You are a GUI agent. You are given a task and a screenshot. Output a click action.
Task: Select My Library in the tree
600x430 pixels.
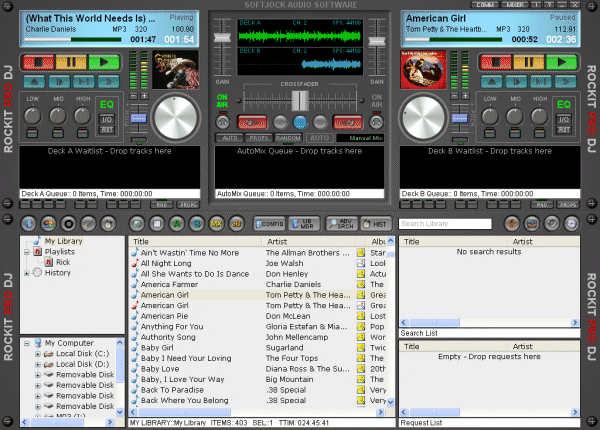coord(64,241)
